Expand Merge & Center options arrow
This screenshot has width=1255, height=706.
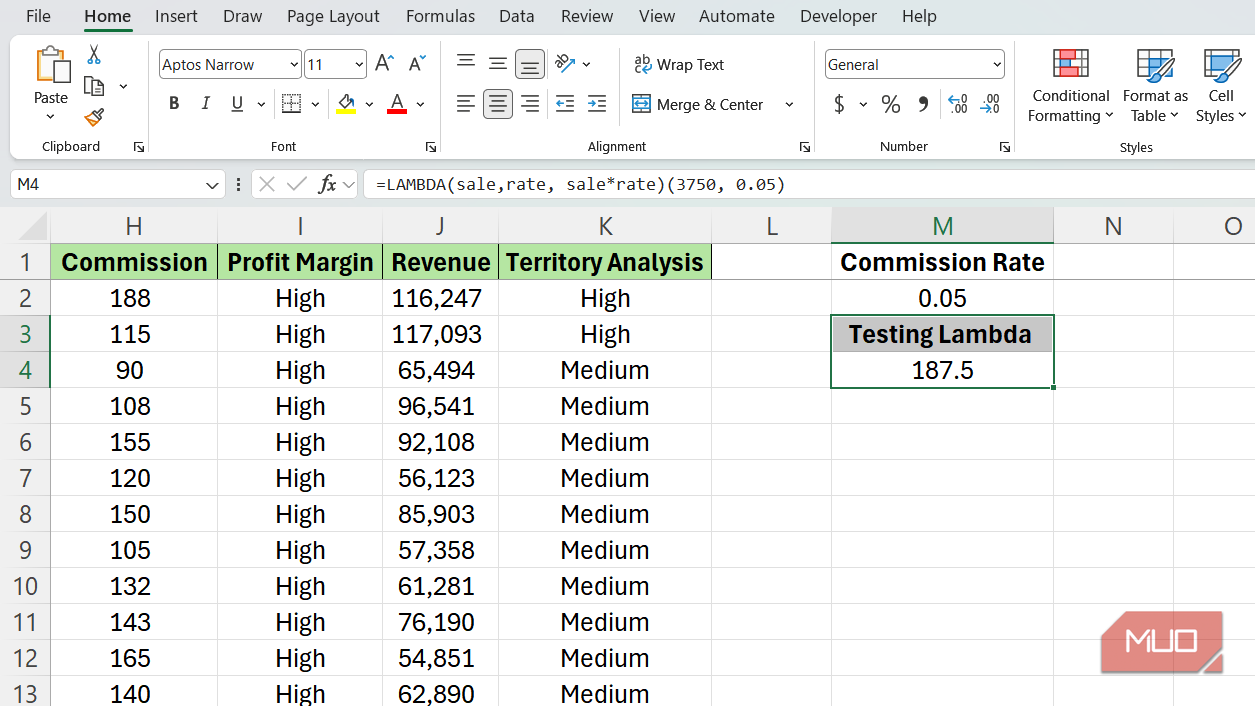point(789,104)
